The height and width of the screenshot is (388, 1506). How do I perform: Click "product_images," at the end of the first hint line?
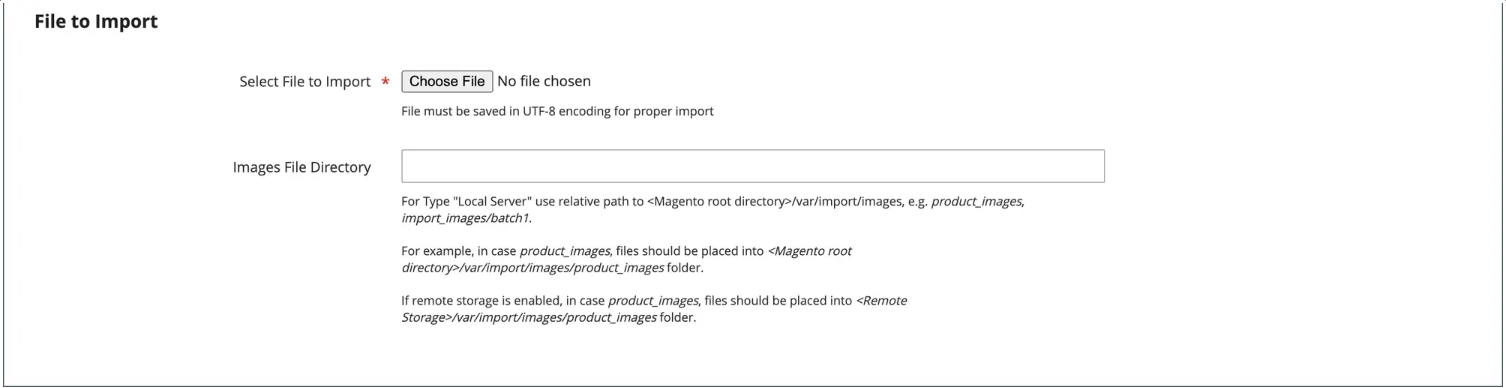(x=977, y=201)
